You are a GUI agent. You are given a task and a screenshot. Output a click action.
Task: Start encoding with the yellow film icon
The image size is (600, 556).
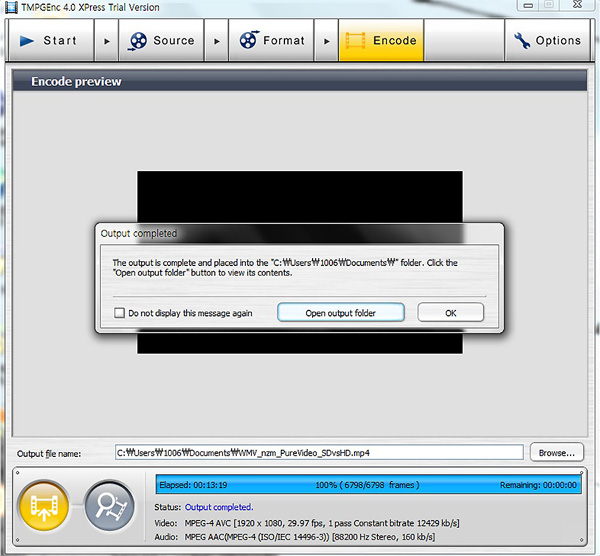[44, 506]
